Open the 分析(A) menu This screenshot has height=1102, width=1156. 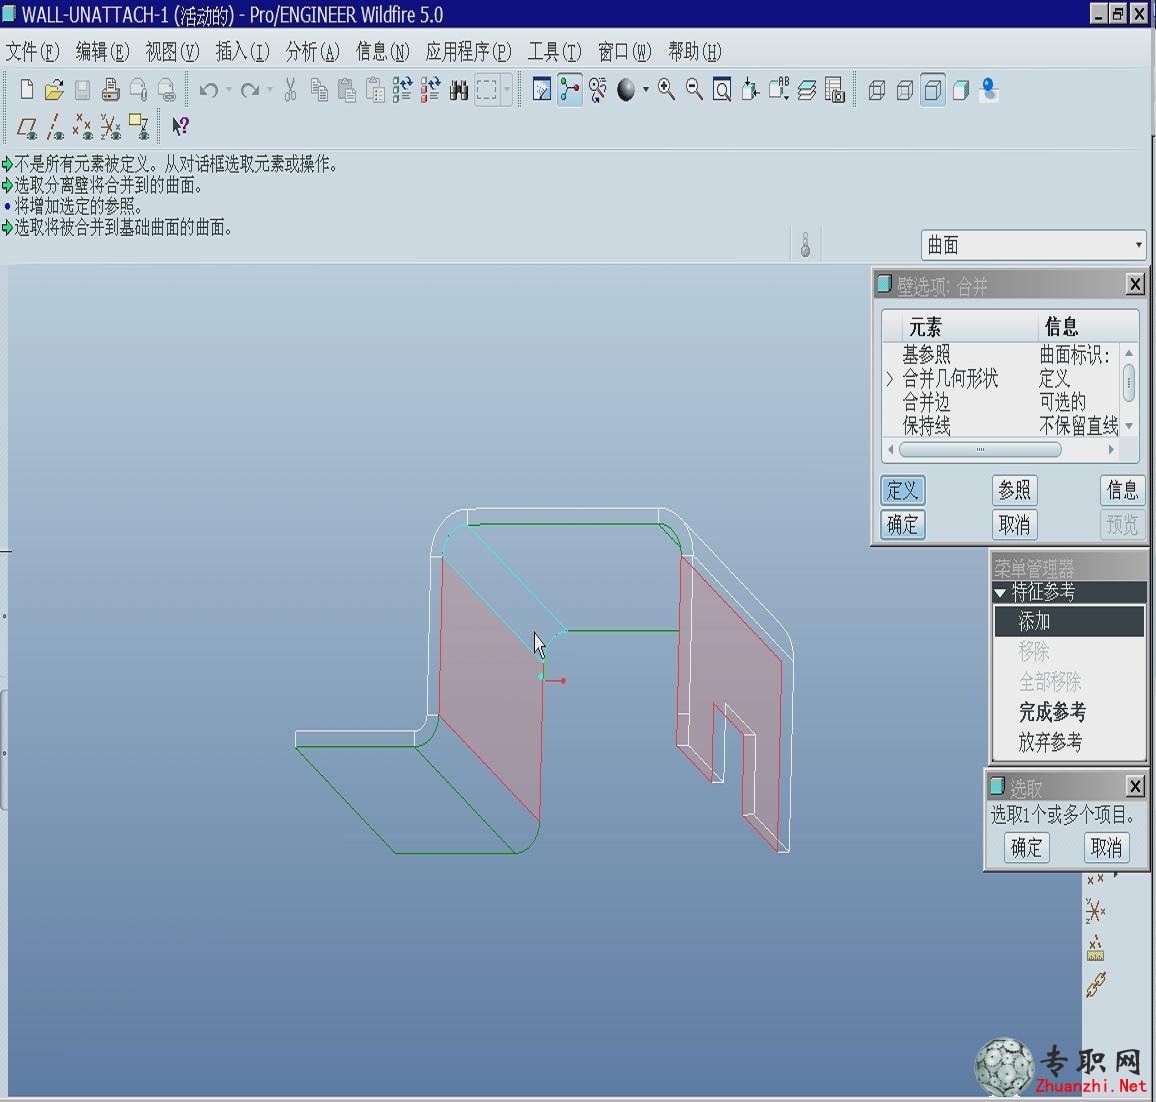[313, 52]
